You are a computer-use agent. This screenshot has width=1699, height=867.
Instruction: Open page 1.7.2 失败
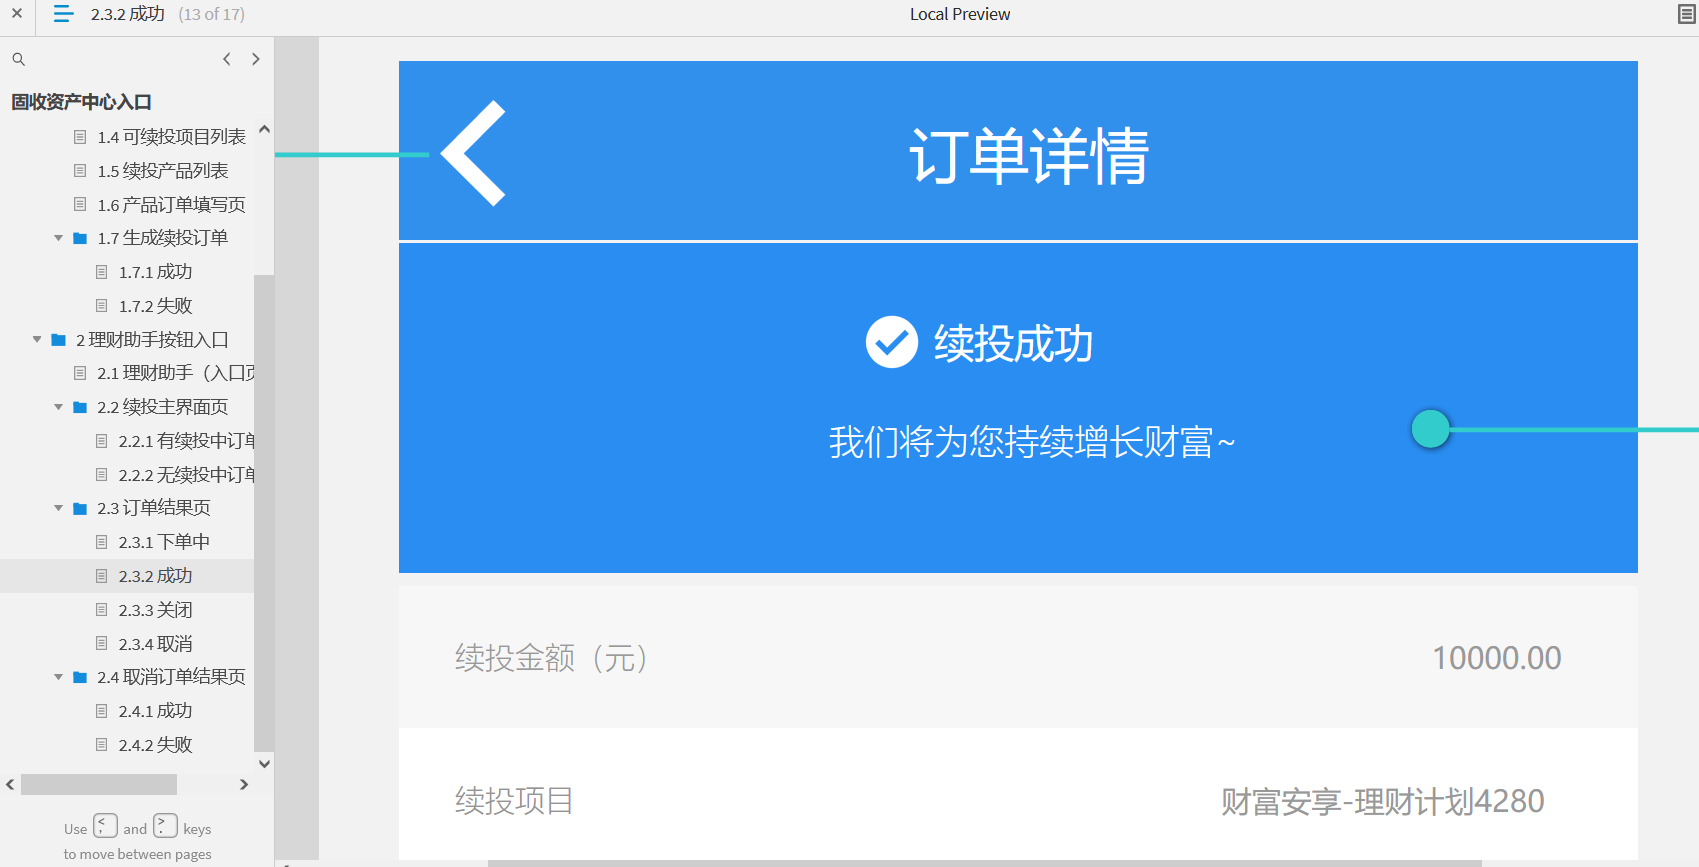tap(155, 306)
